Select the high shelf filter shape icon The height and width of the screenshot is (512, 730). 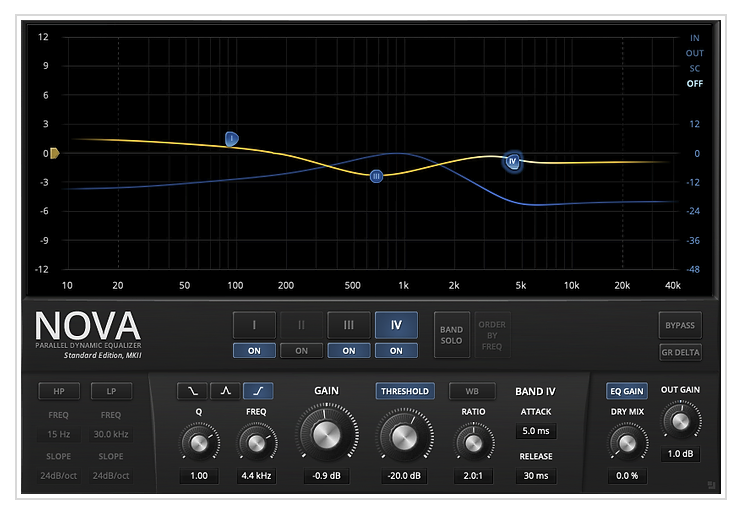pos(258,391)
